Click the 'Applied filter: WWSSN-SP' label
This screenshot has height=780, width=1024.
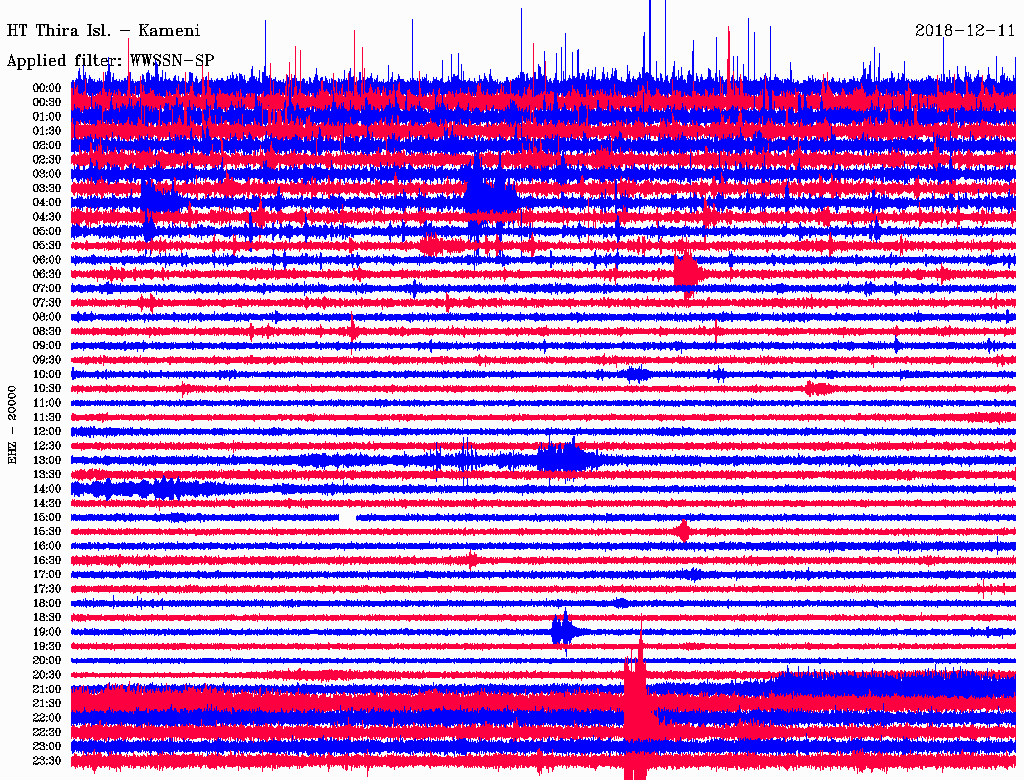[x=110, y=61]
